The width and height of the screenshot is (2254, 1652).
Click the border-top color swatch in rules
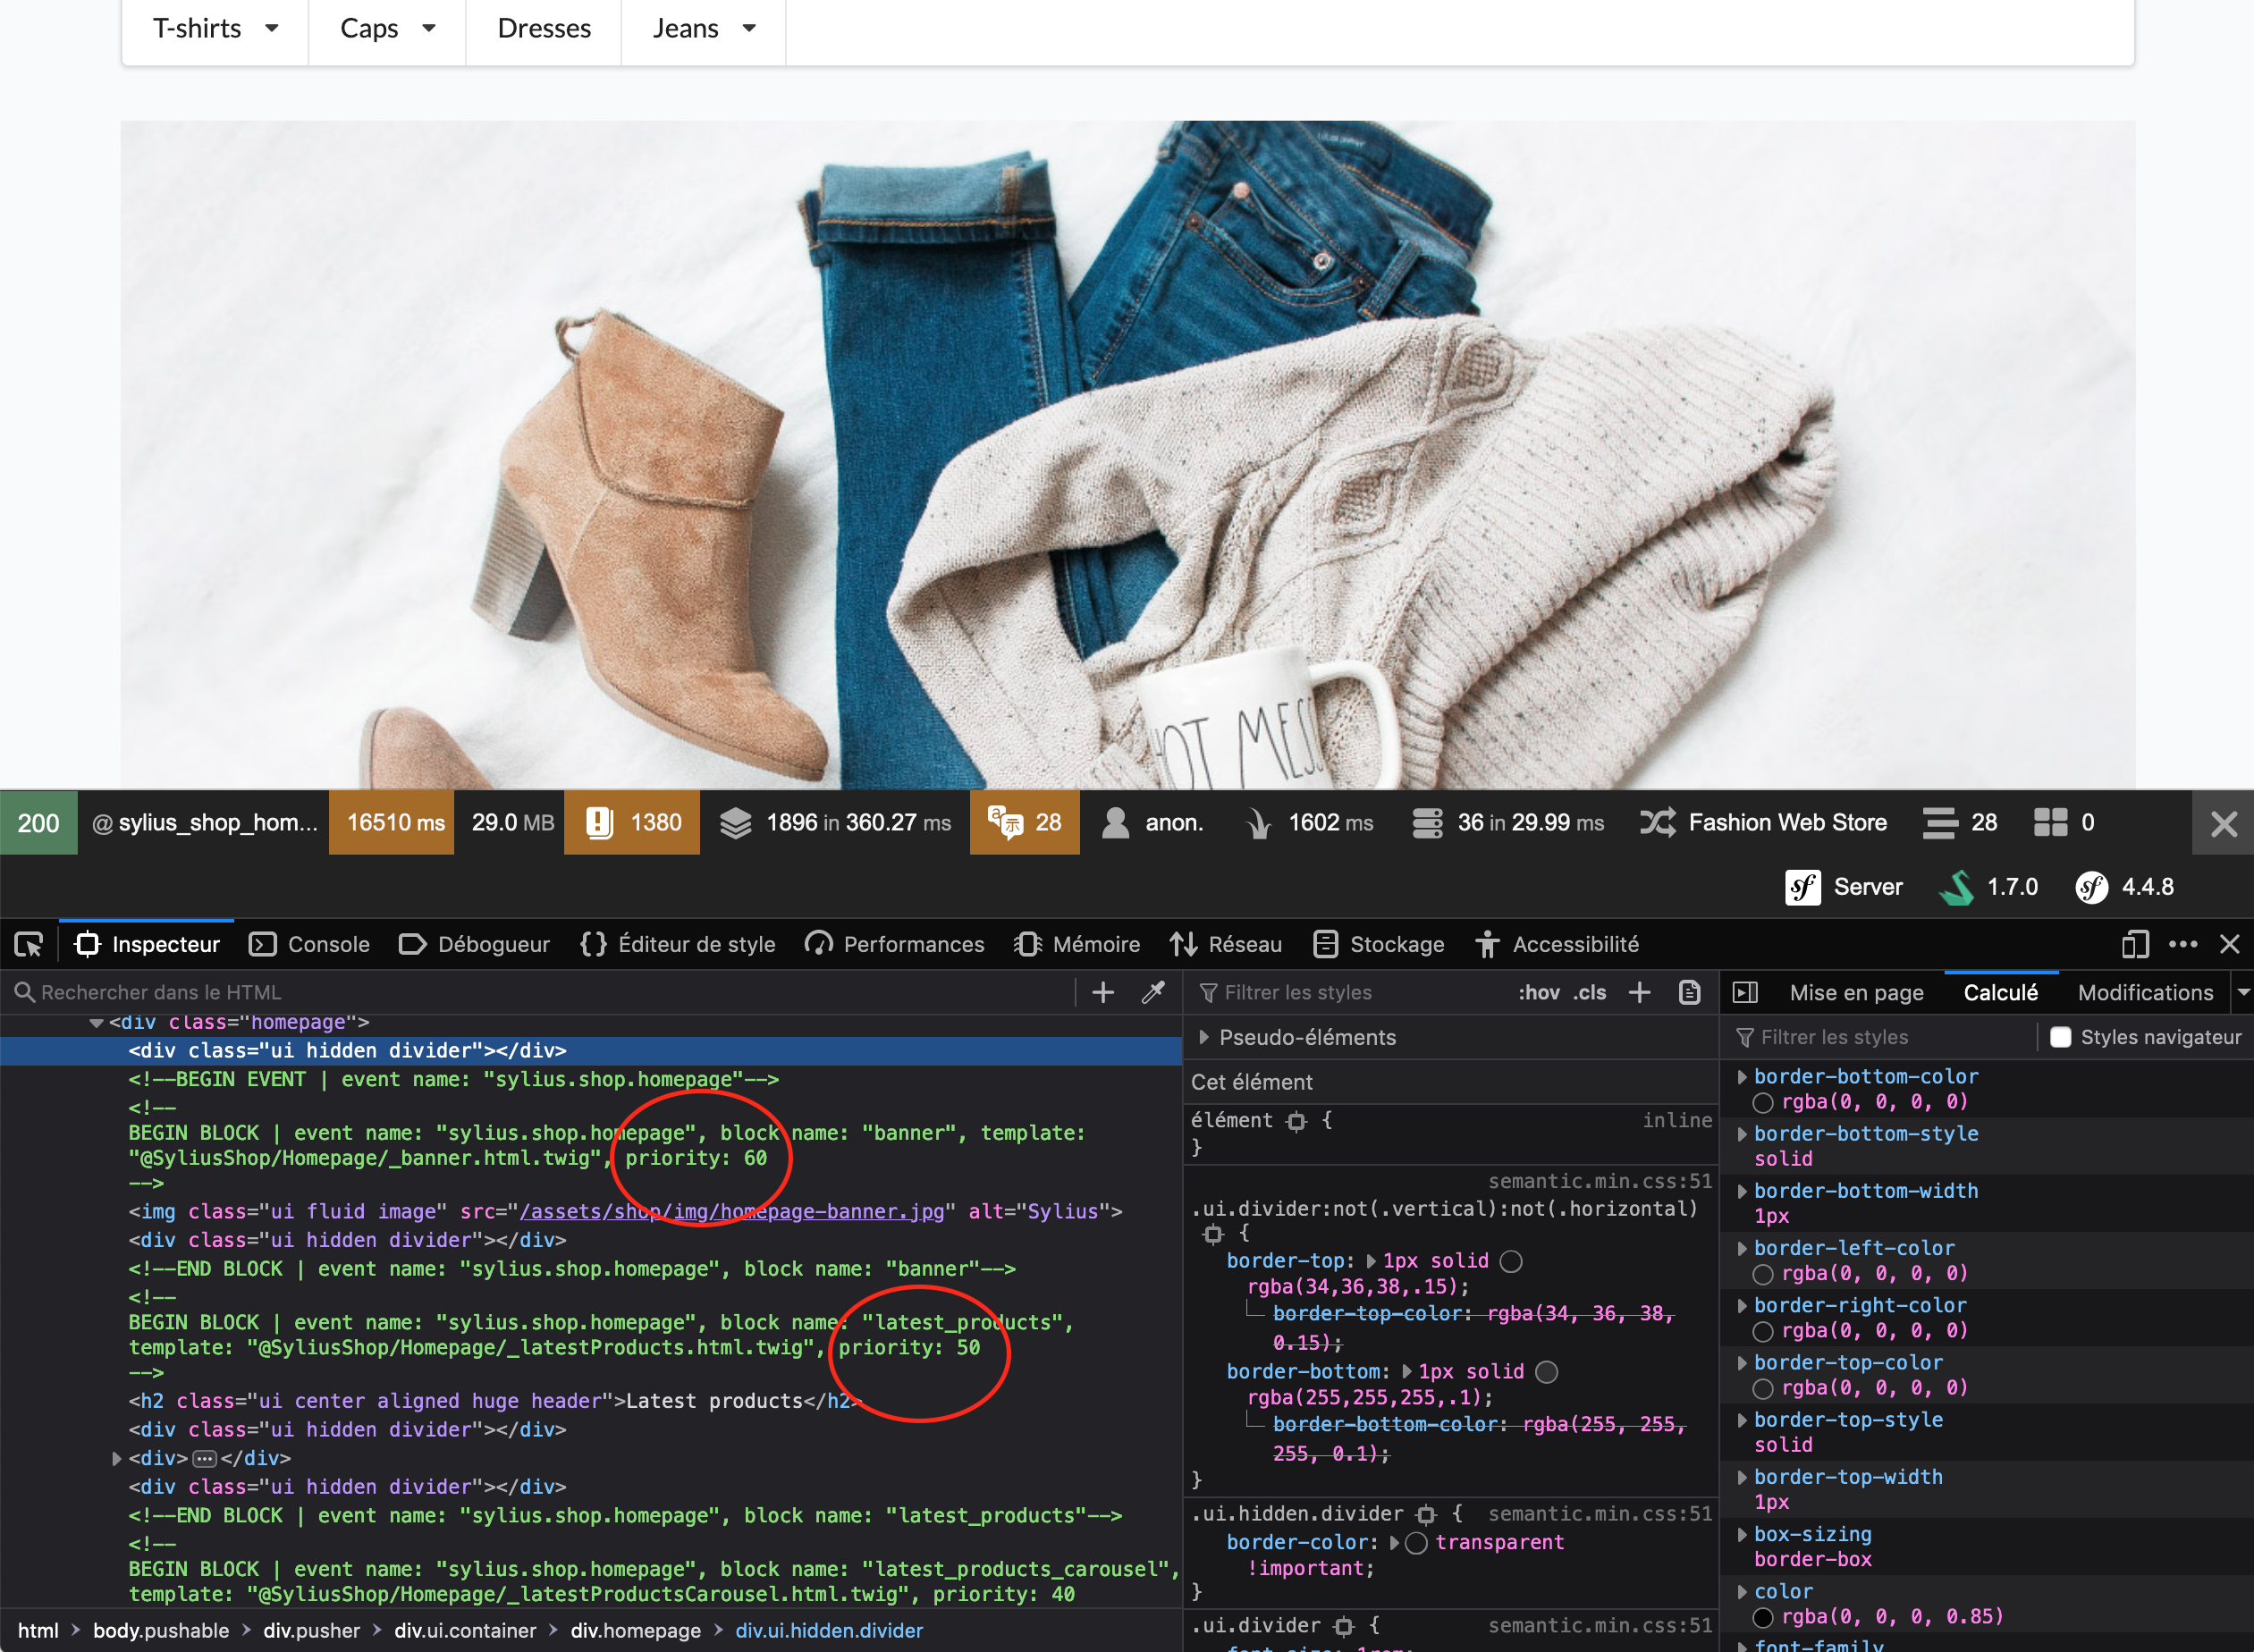(x=1511, y=1261)
